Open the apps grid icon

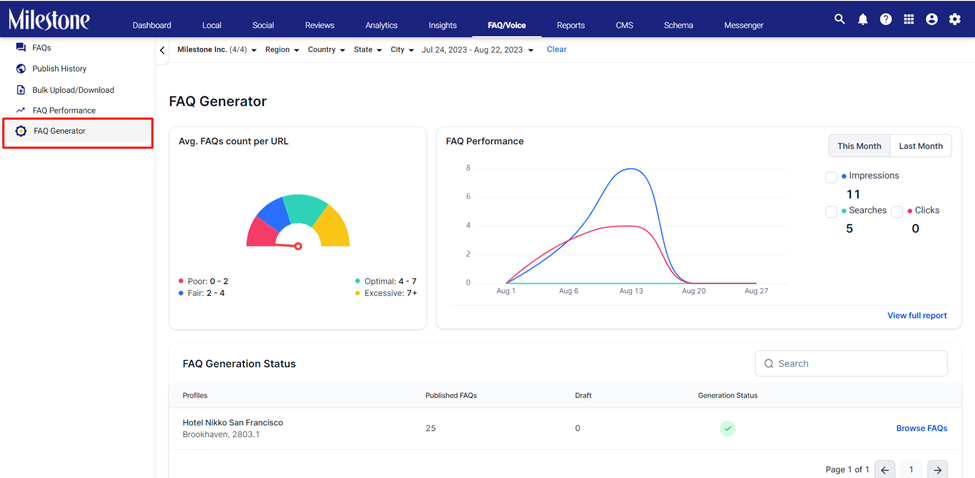908,19
